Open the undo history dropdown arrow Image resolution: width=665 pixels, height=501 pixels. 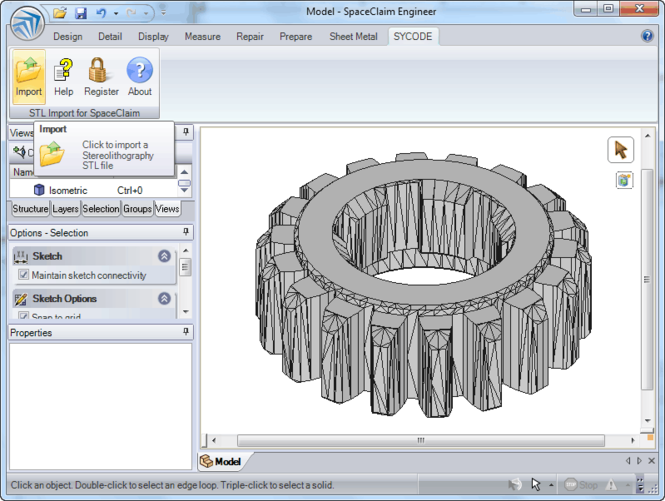(x=116, y=14)
